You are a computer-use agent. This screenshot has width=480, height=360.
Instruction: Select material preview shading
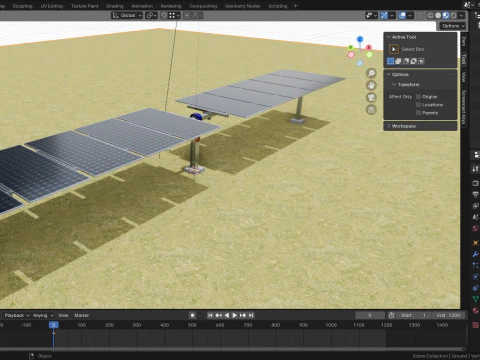pyautogui.click(x=446, y=15)
